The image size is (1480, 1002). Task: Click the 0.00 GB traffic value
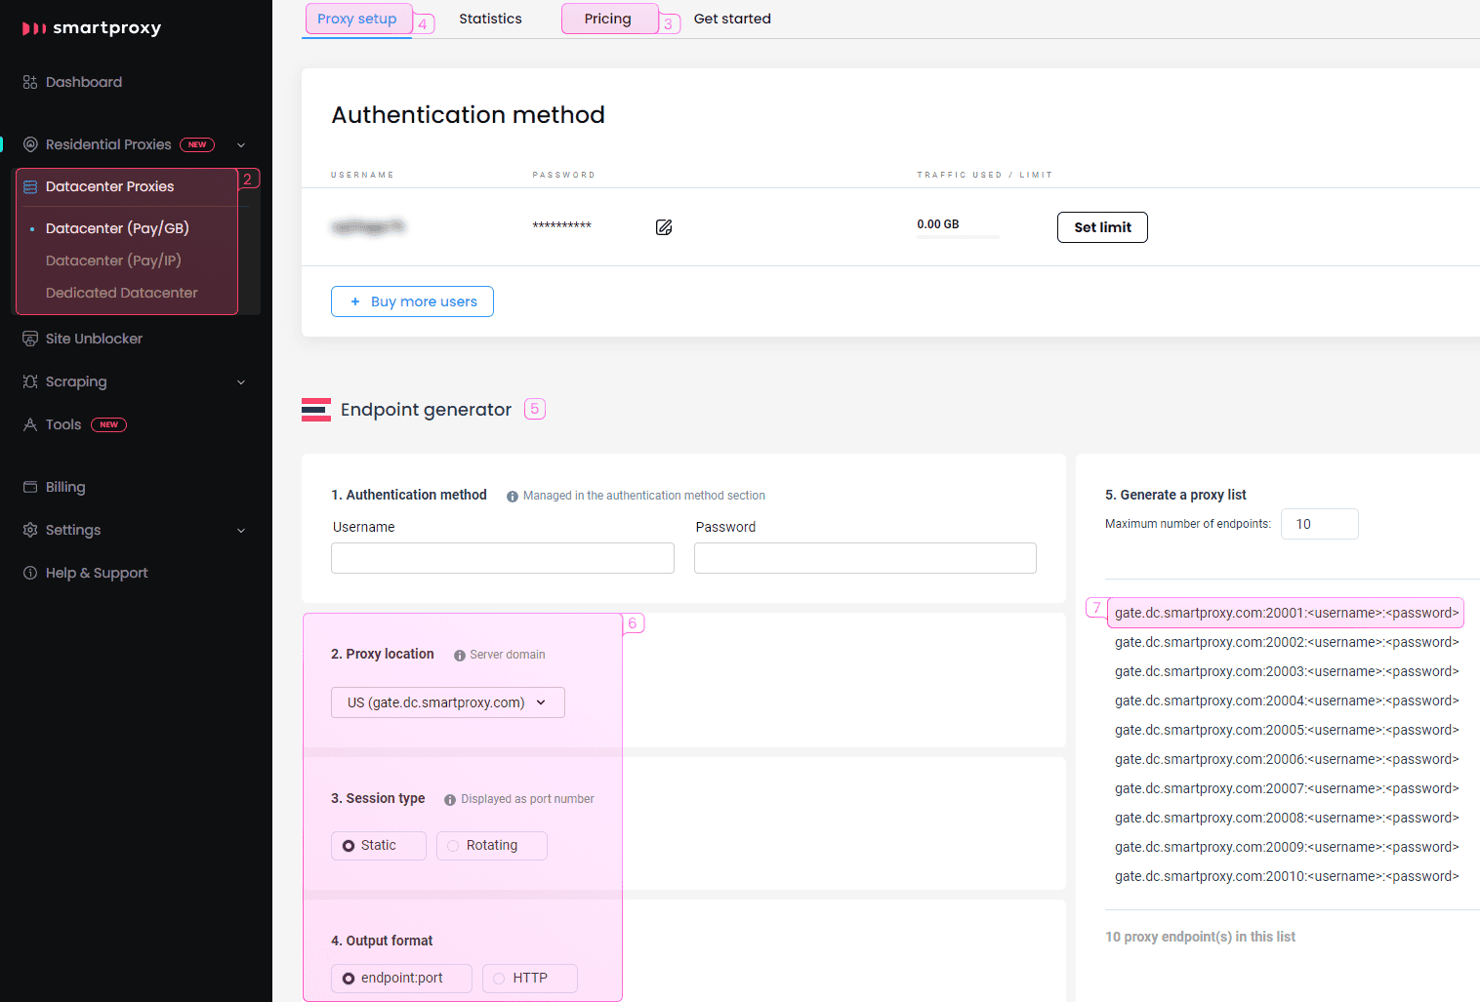click(x=938, y=224)
